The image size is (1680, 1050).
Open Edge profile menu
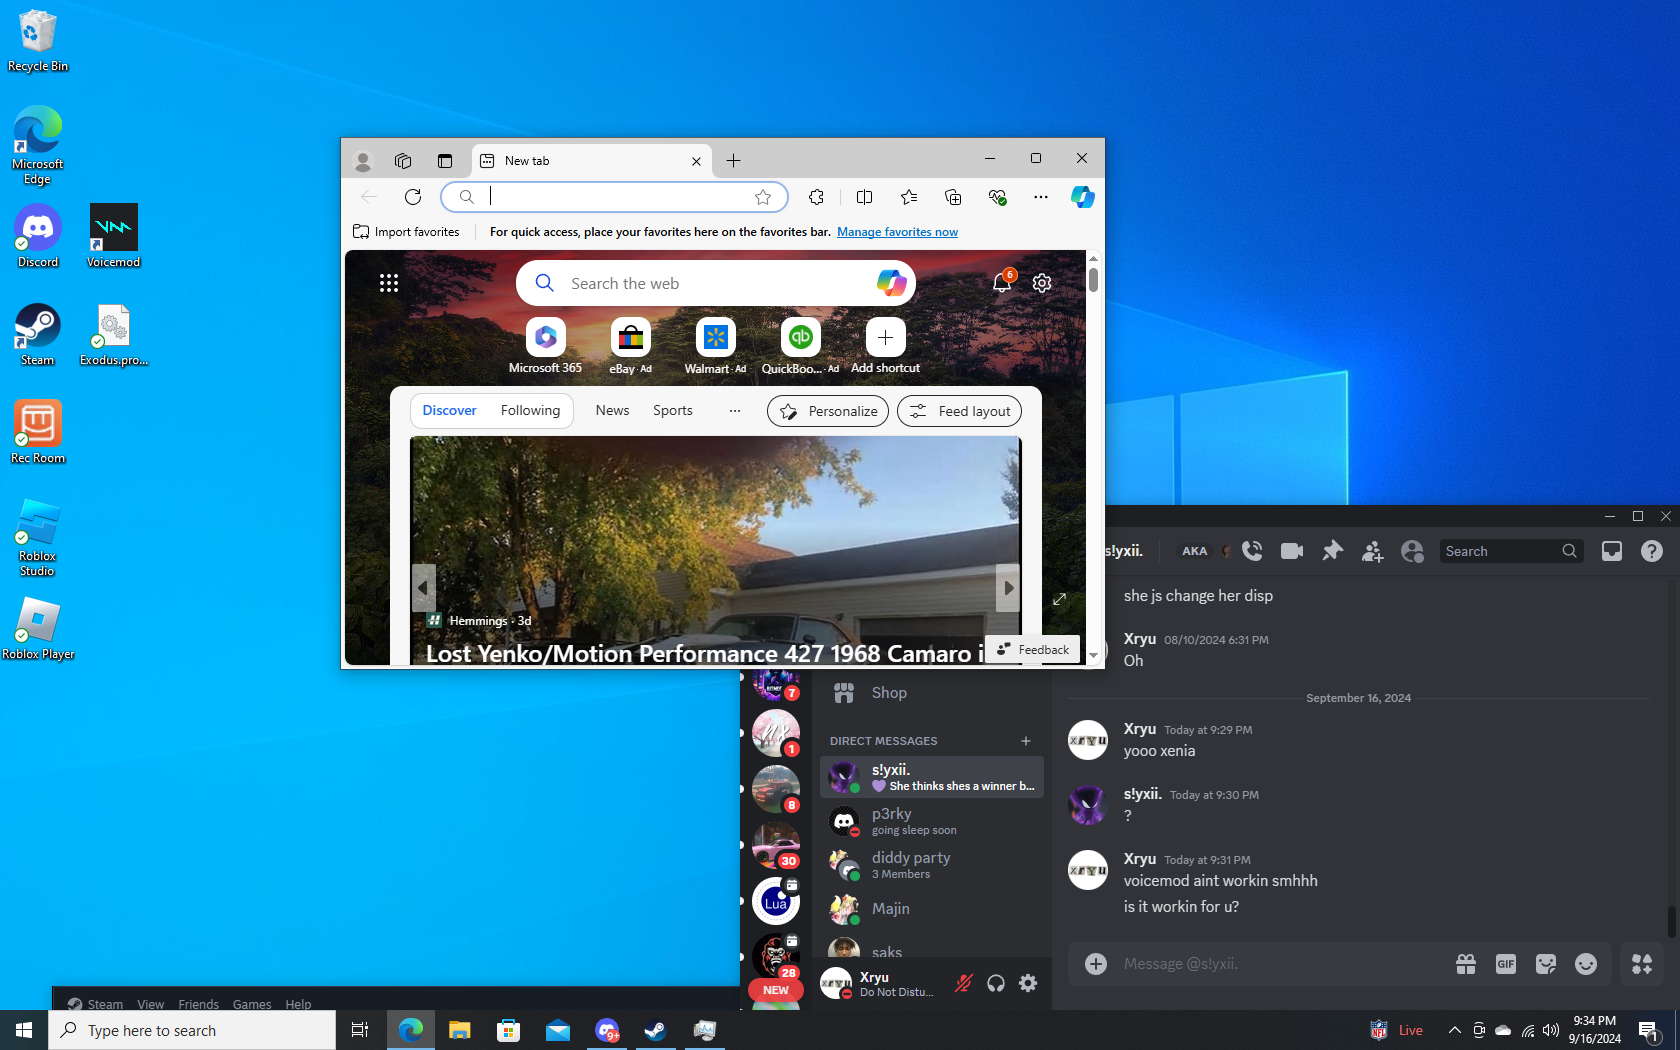click(363, 161)
